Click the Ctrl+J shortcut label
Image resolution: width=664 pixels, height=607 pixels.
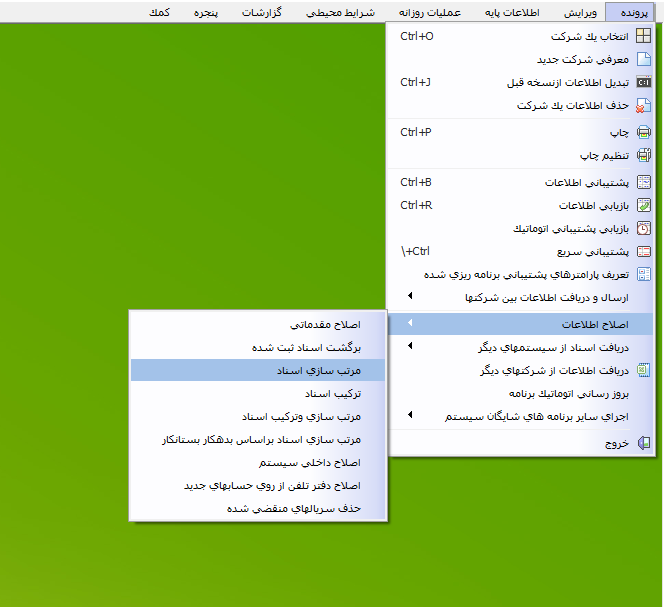(x=415, y=82)
